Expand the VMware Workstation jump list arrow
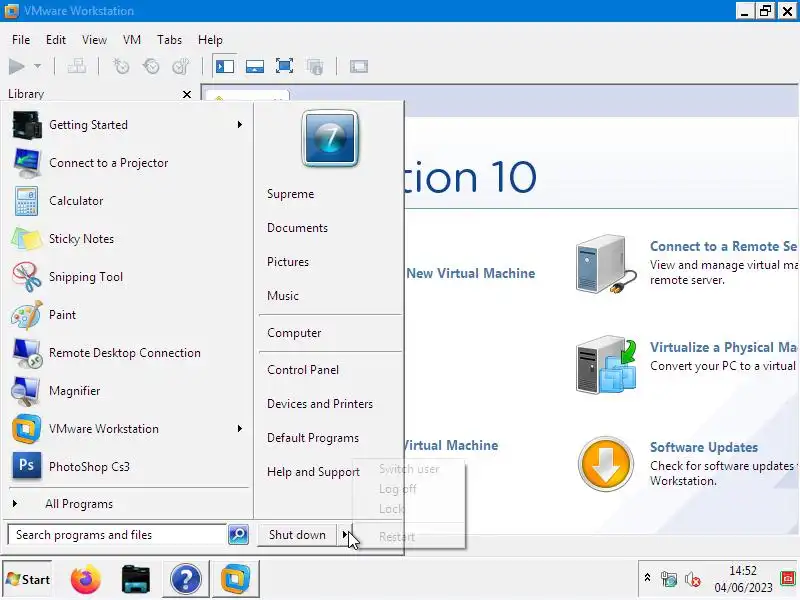This screenshot has height=600, width=800. [x=239, y=429]
